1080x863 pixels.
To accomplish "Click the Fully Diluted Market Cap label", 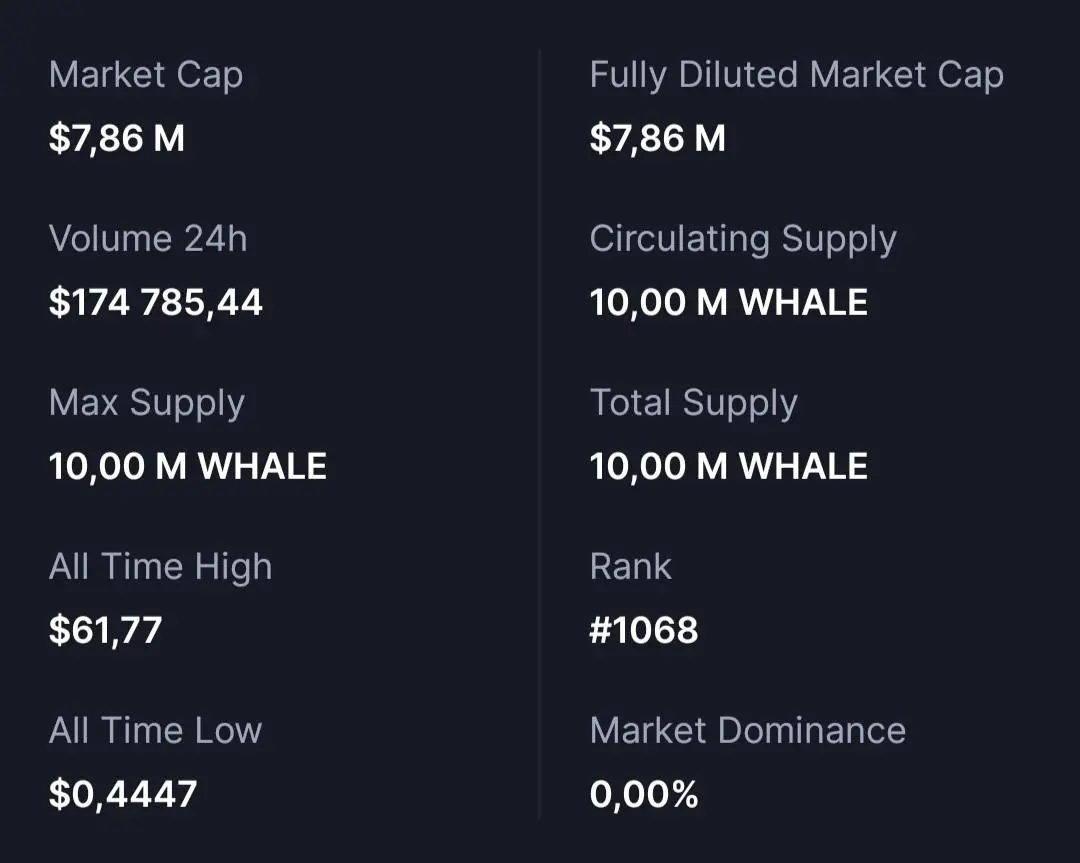I will [x=796, y=76].
